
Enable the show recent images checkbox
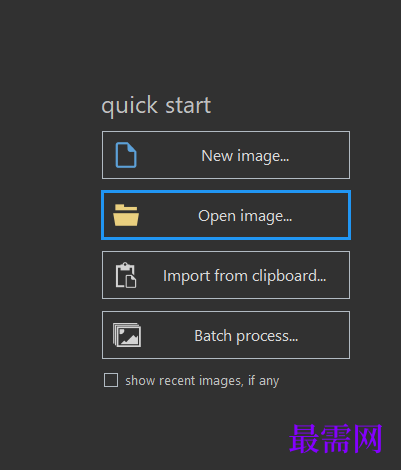coord(111,380)
